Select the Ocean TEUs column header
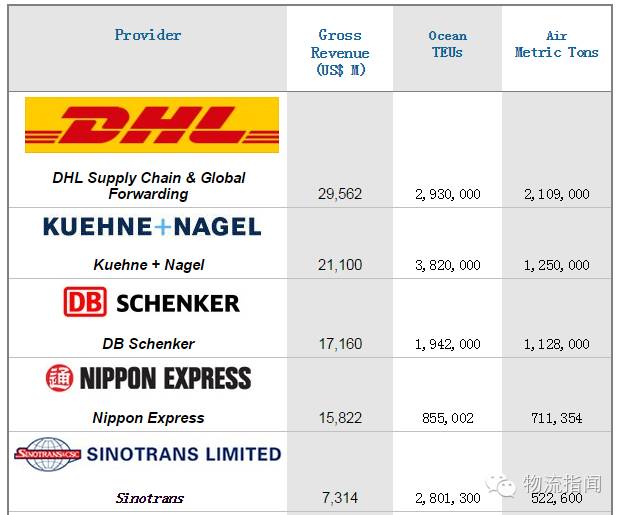The height and width of the screenshot is (515, 623). (447, 44)
